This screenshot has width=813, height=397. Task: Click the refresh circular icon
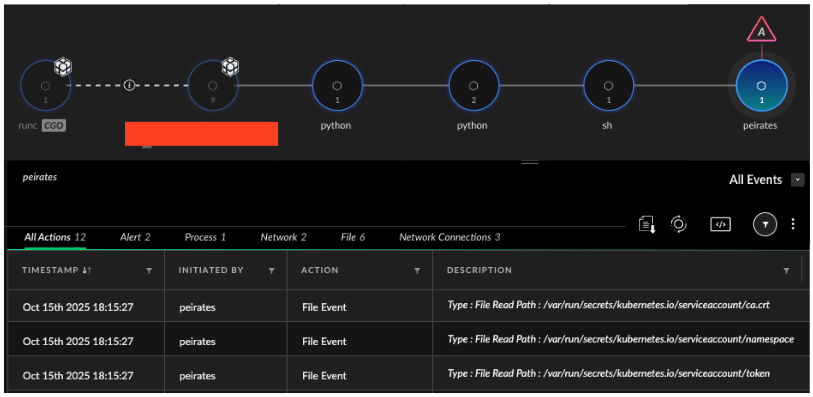coord(679,224)
